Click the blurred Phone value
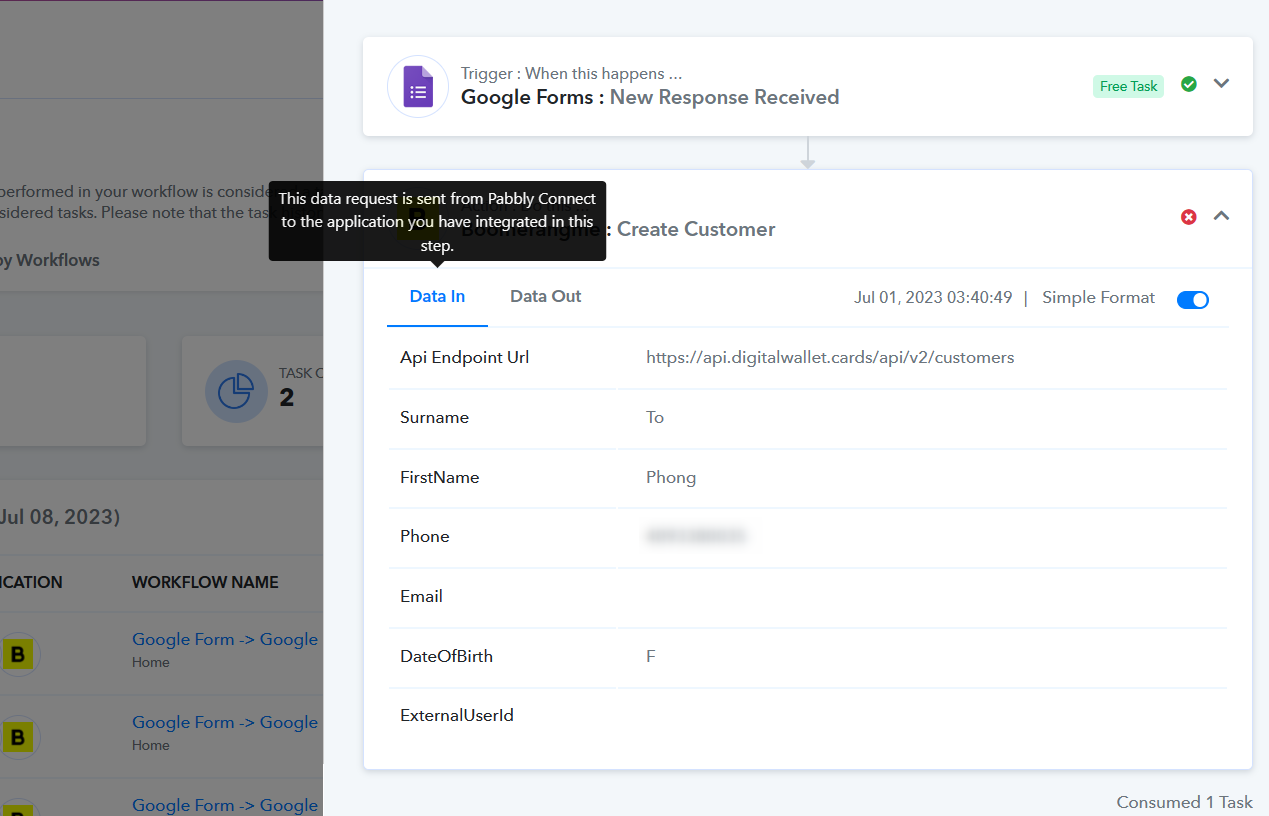 pyautogui.click(x=696, y=537)
